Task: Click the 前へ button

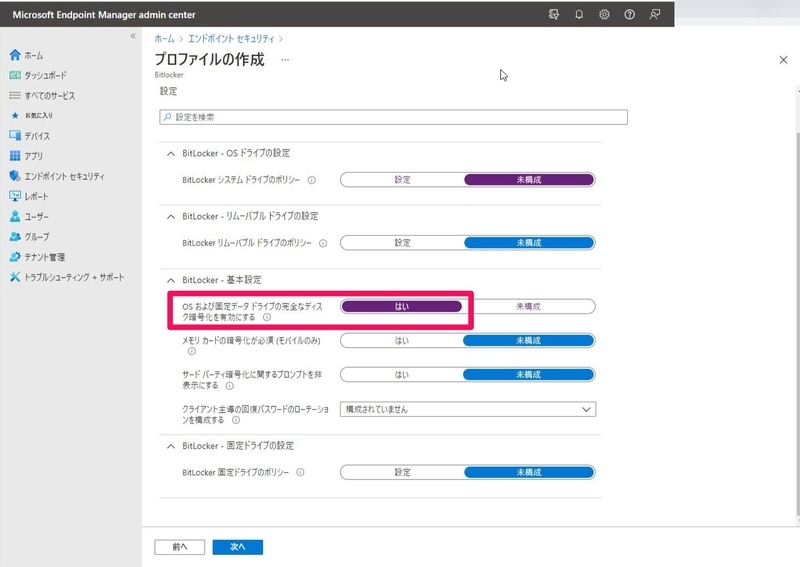Action: click(x=180, y=547)
